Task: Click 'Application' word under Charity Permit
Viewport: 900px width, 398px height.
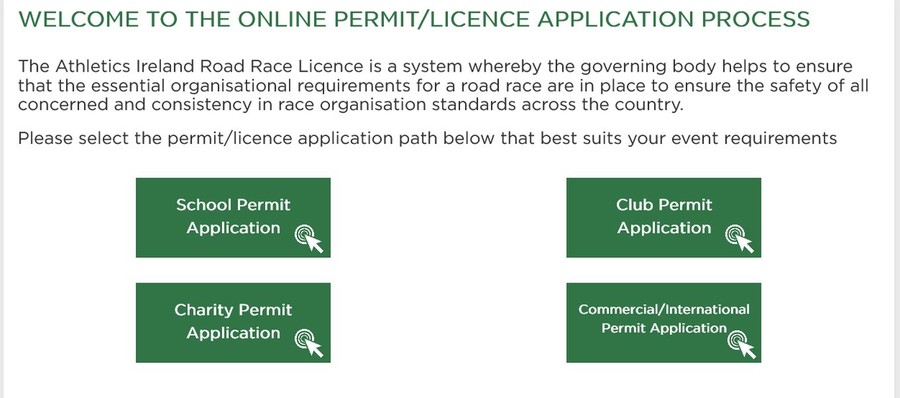Action: coord(233,333)
